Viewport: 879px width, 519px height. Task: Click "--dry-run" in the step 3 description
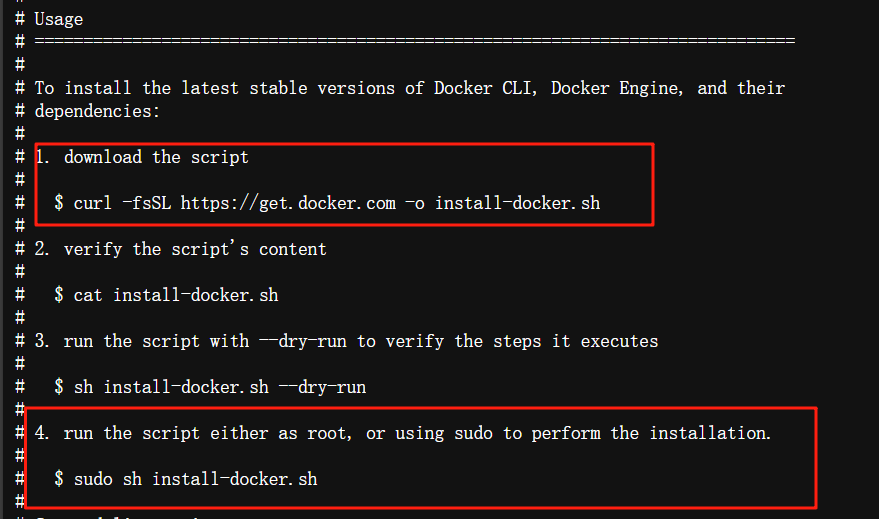point(303,341)
